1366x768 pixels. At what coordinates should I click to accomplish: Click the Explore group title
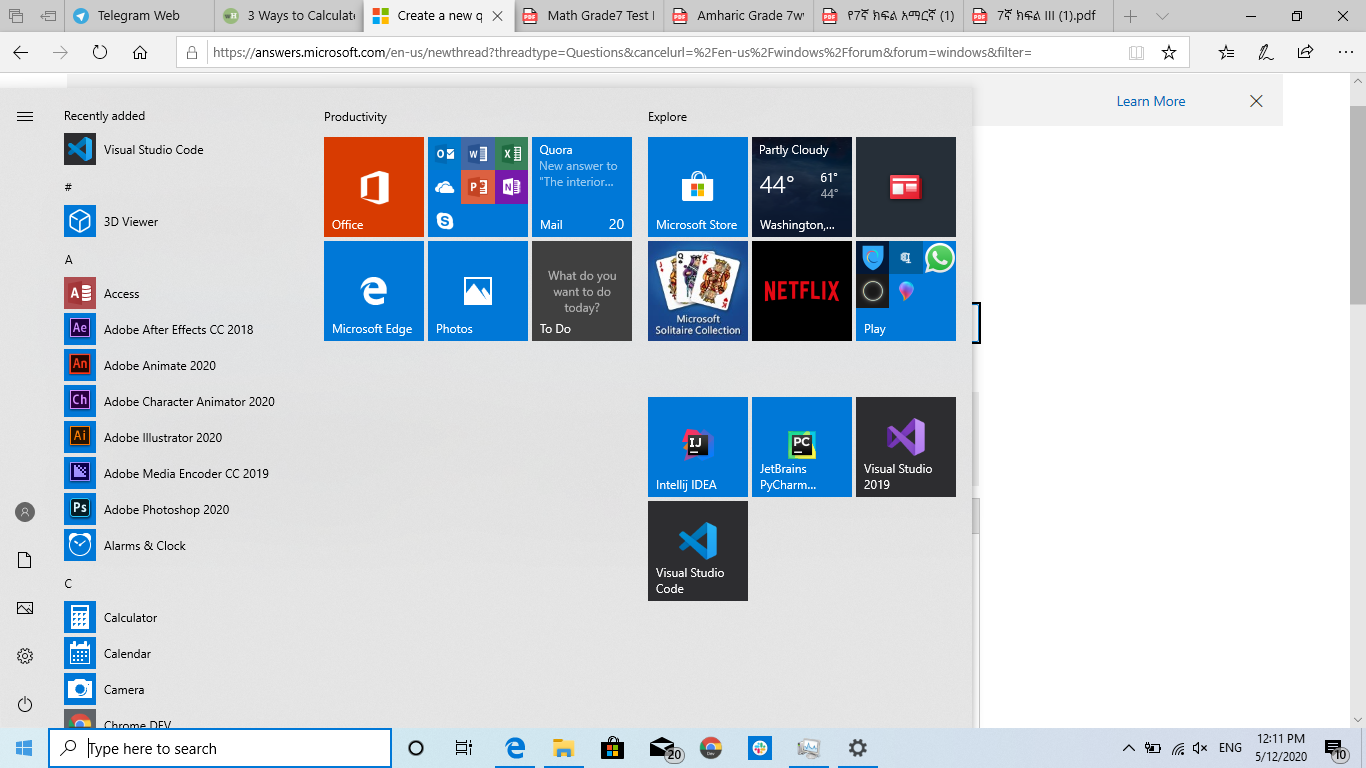[667, 117]
